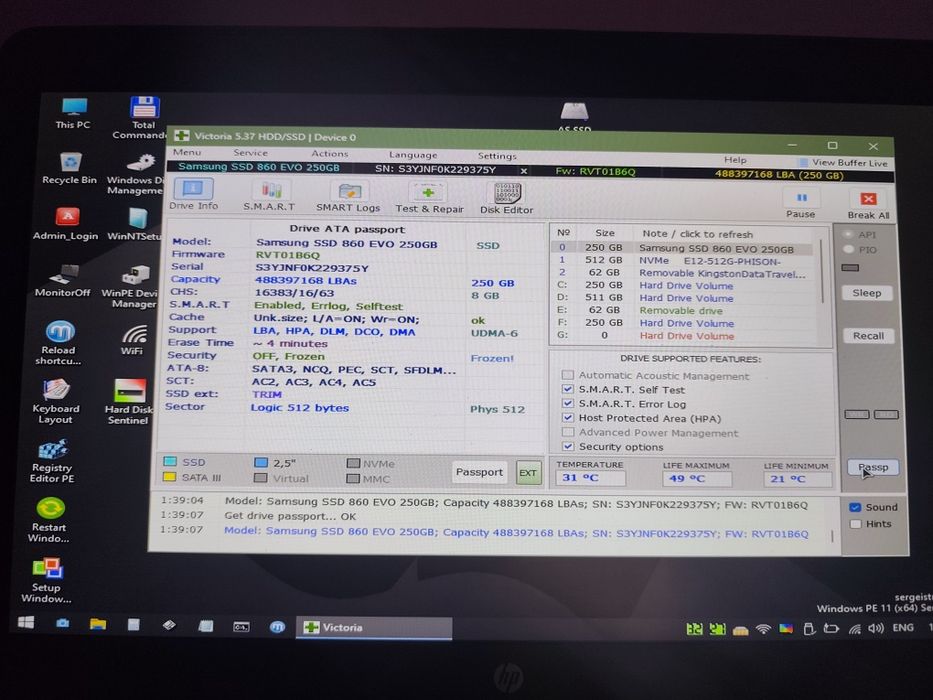
Task: Select G: Hard Drive Volume red row
Action: point(682,335)
